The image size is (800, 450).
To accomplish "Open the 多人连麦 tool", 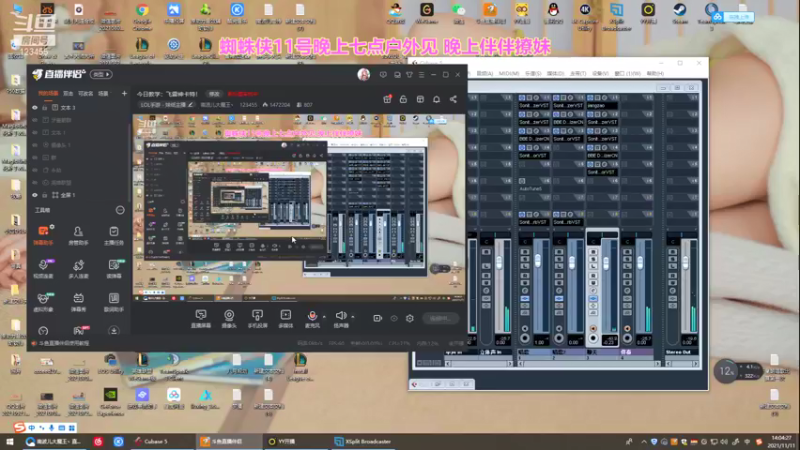I will pyautogui.click(x=78, y=269).
